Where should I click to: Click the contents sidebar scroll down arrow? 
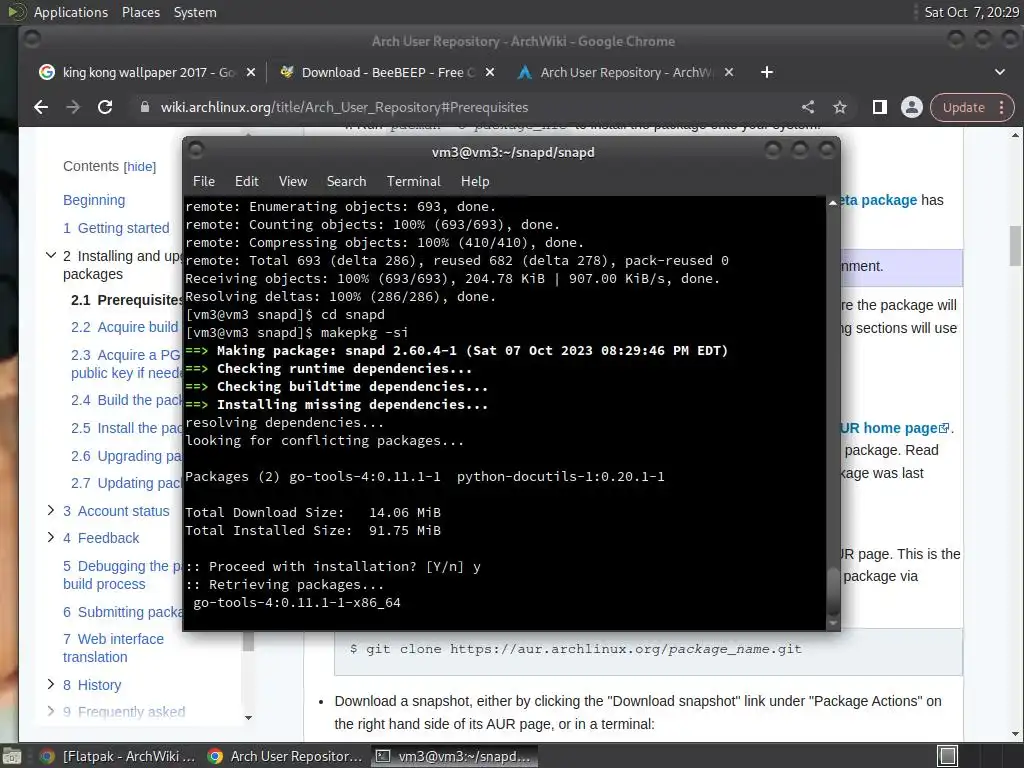coord(248,718)
